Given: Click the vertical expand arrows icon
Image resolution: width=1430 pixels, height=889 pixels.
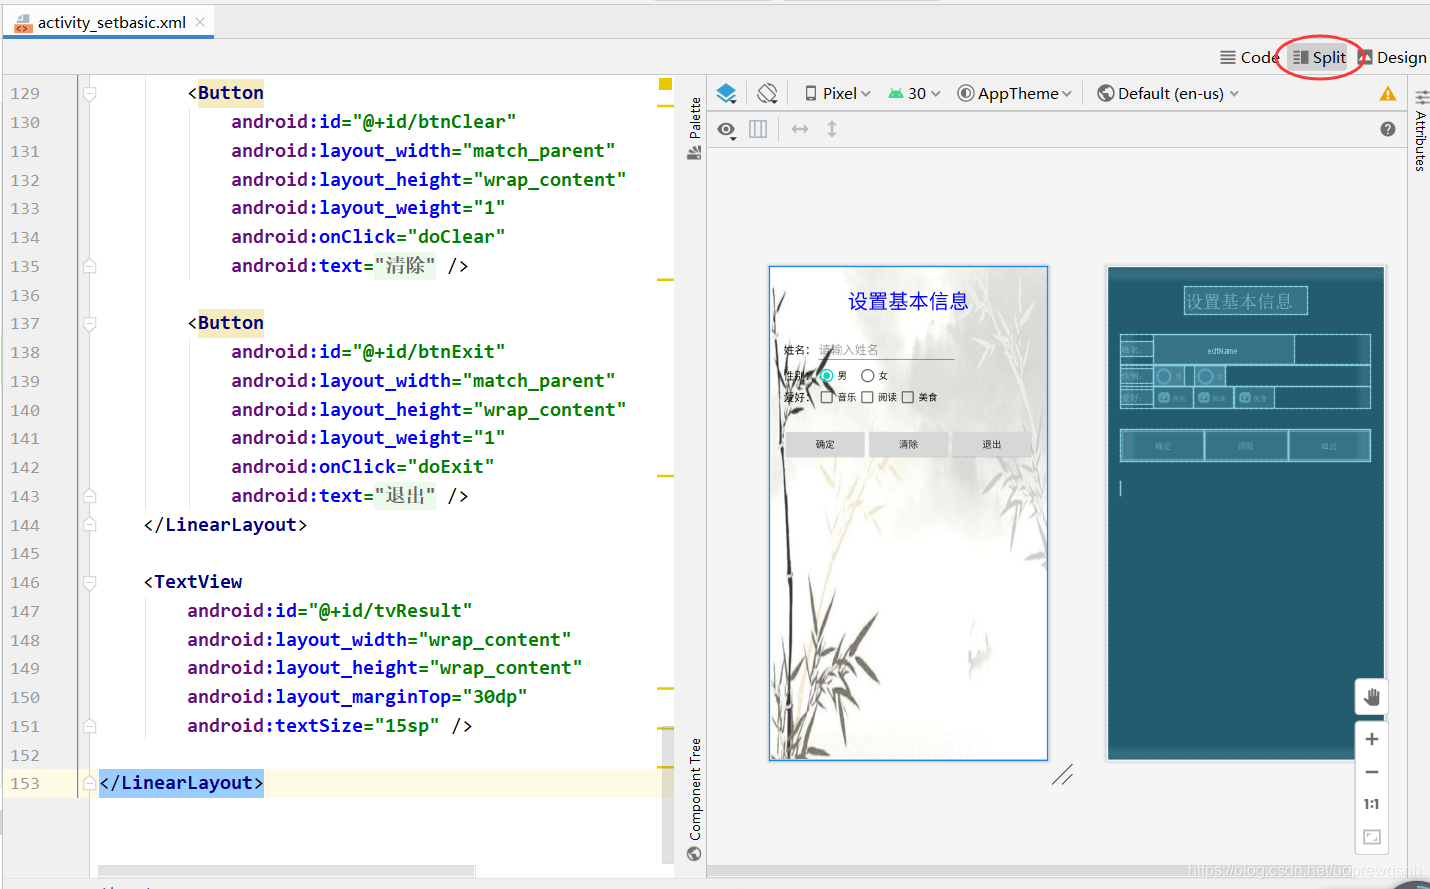Looking at the screenshot, I should coord(832,129).
